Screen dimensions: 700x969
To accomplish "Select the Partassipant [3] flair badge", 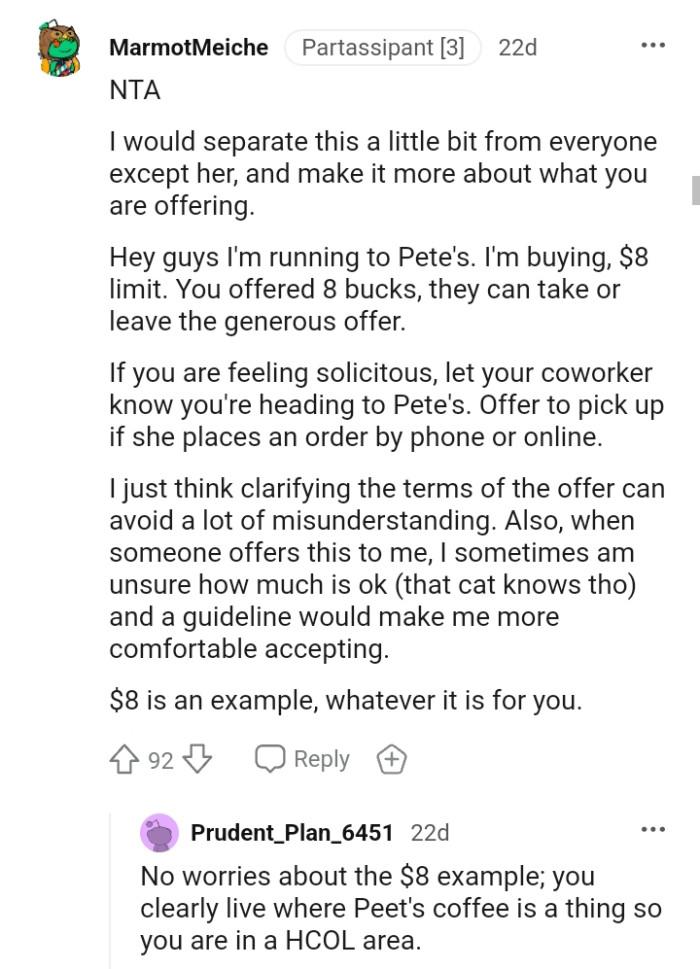I will pos(382,46).
